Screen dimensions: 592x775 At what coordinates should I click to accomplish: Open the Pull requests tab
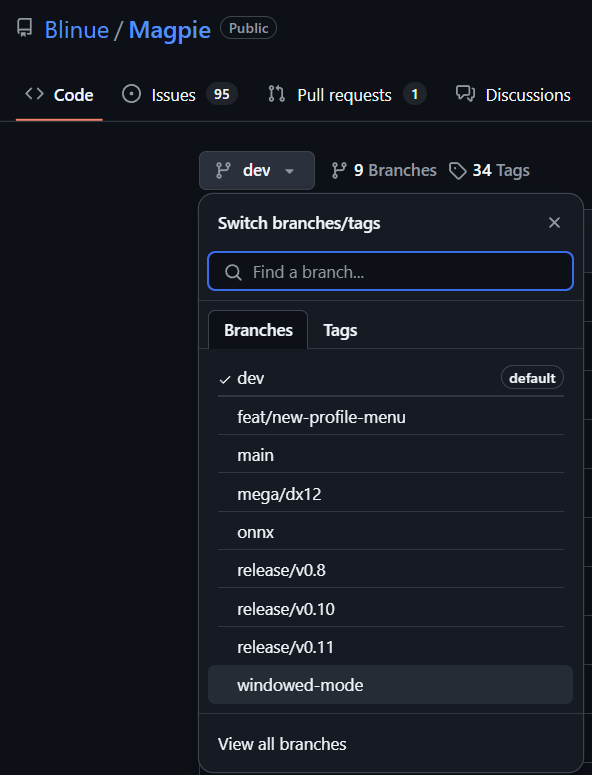[x=346, y=94]
